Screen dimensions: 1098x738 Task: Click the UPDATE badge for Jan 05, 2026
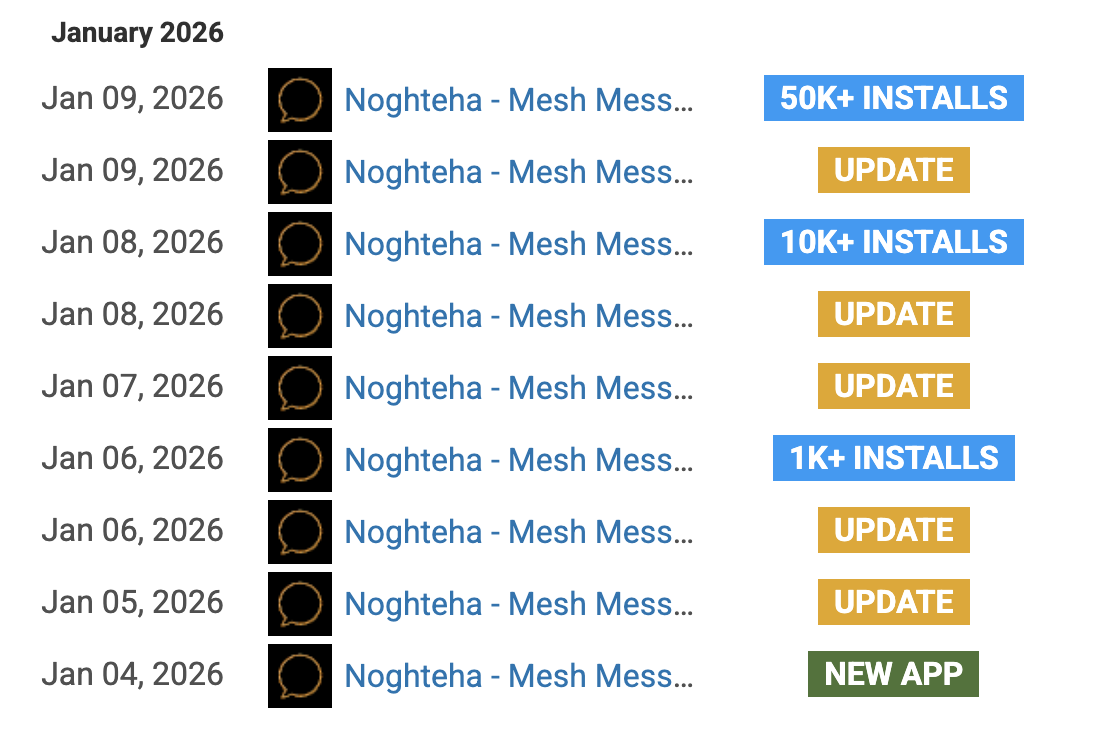(893, 602)
